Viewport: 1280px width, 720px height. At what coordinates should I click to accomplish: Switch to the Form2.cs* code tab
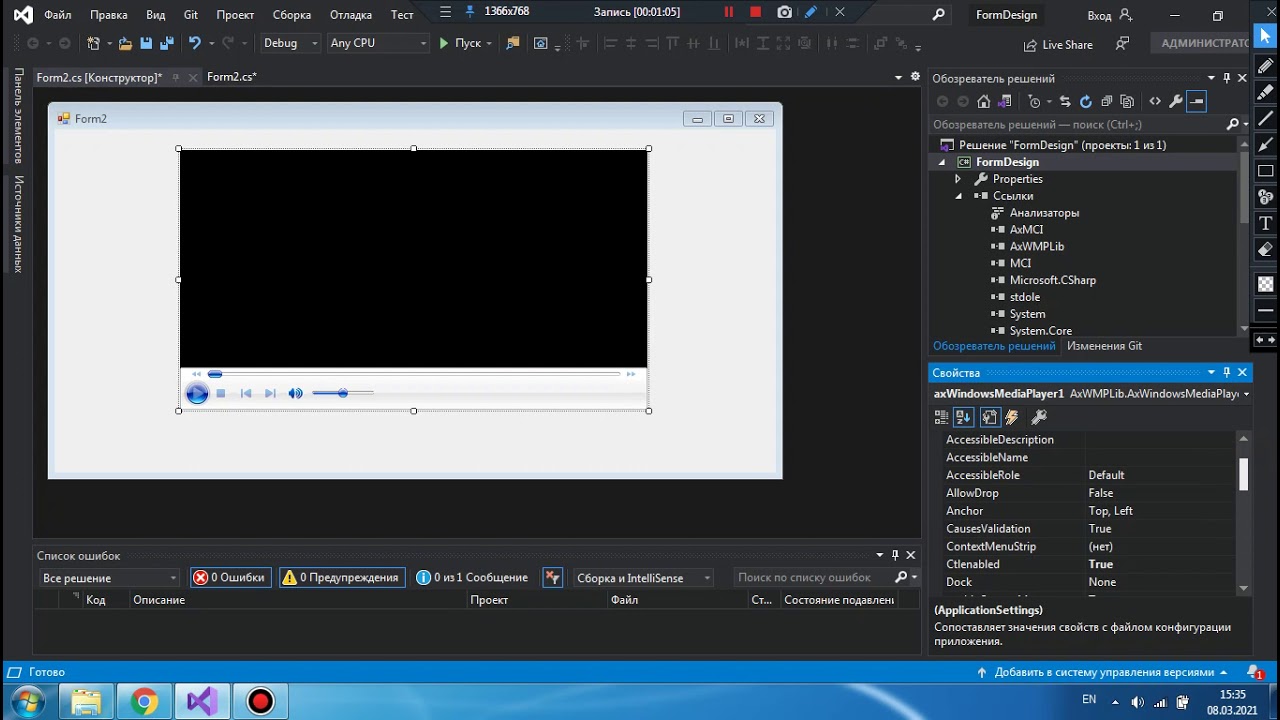232,77
